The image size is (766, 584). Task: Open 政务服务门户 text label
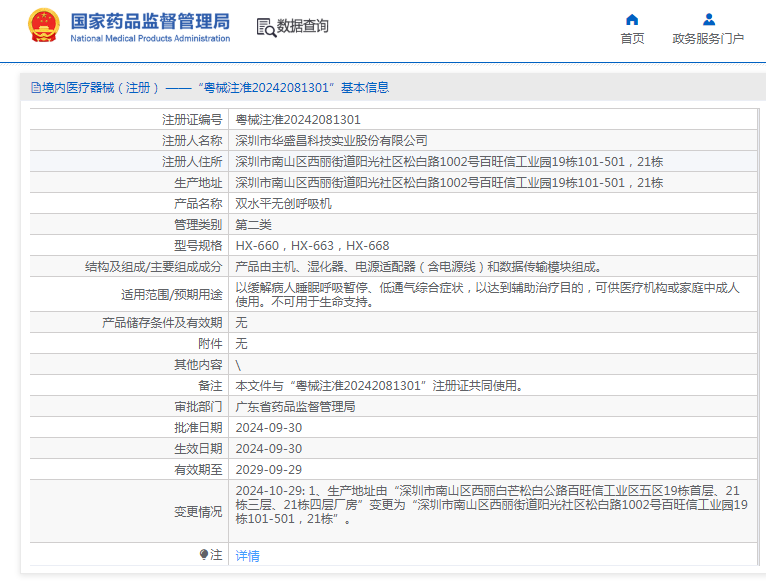coord(708,39)
